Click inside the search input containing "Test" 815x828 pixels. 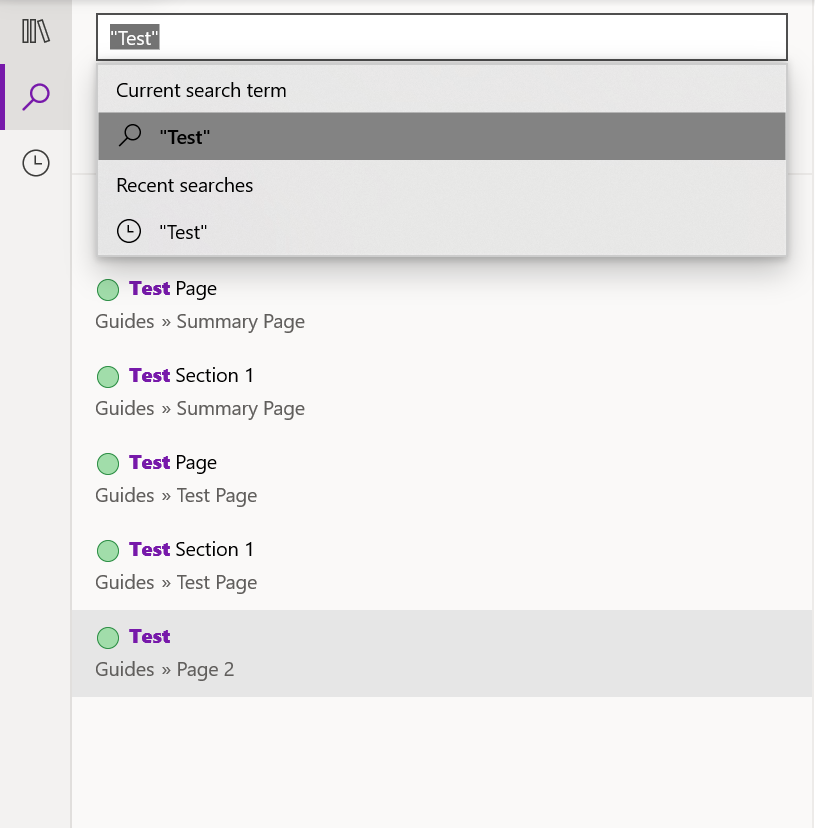pyautogui.click(x=400, y=37)
